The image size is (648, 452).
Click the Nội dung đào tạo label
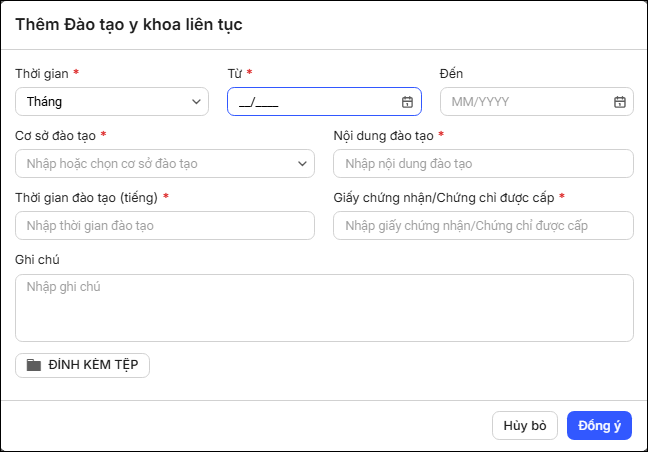[384, 136]
